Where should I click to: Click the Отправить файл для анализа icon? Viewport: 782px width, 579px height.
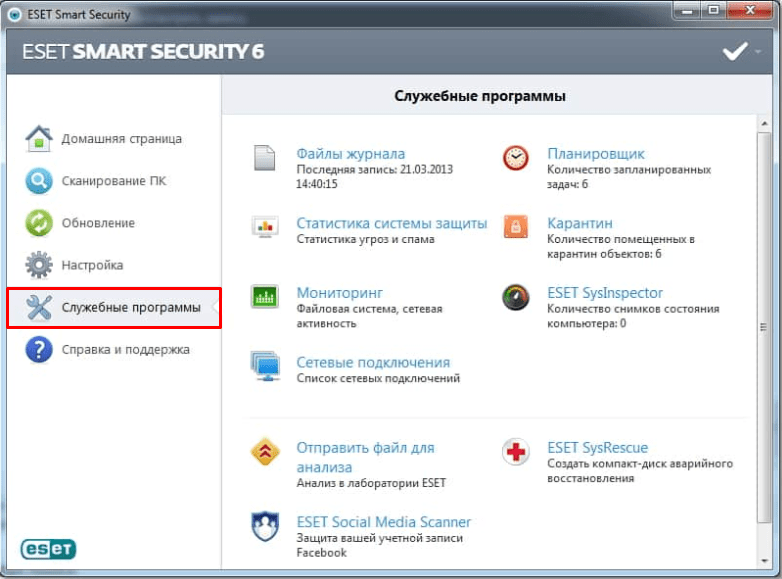(264, 452)
